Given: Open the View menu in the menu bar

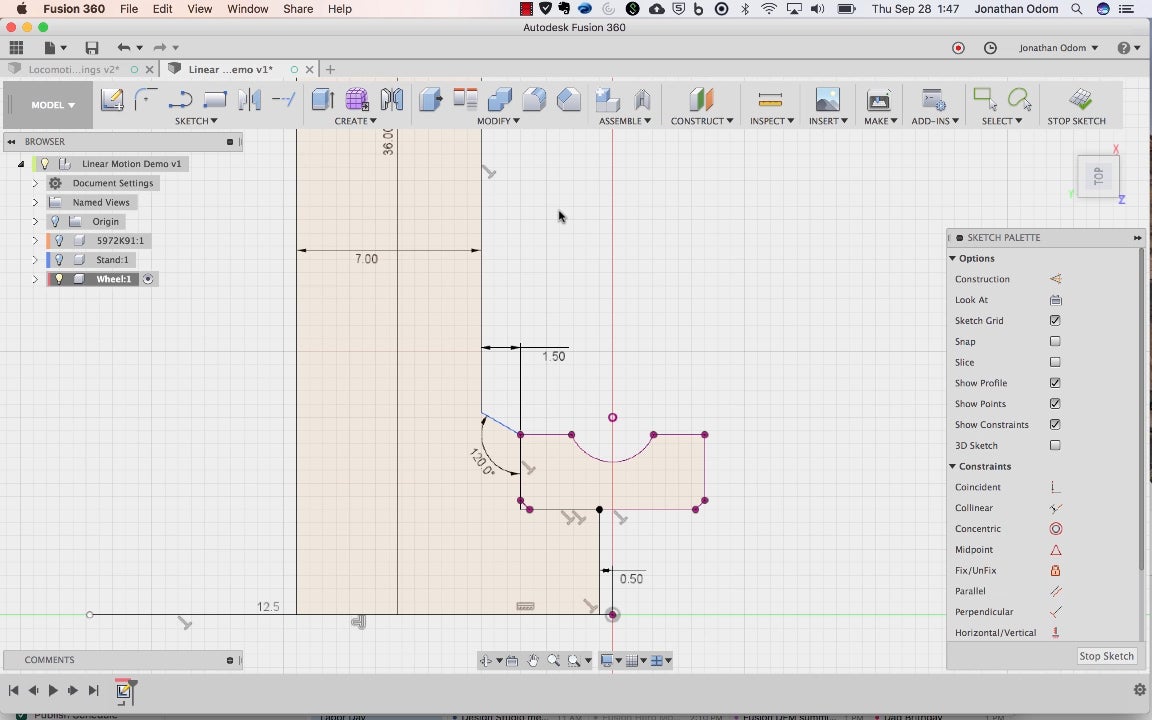Looking at the screenshot, I should pos(199,9).
